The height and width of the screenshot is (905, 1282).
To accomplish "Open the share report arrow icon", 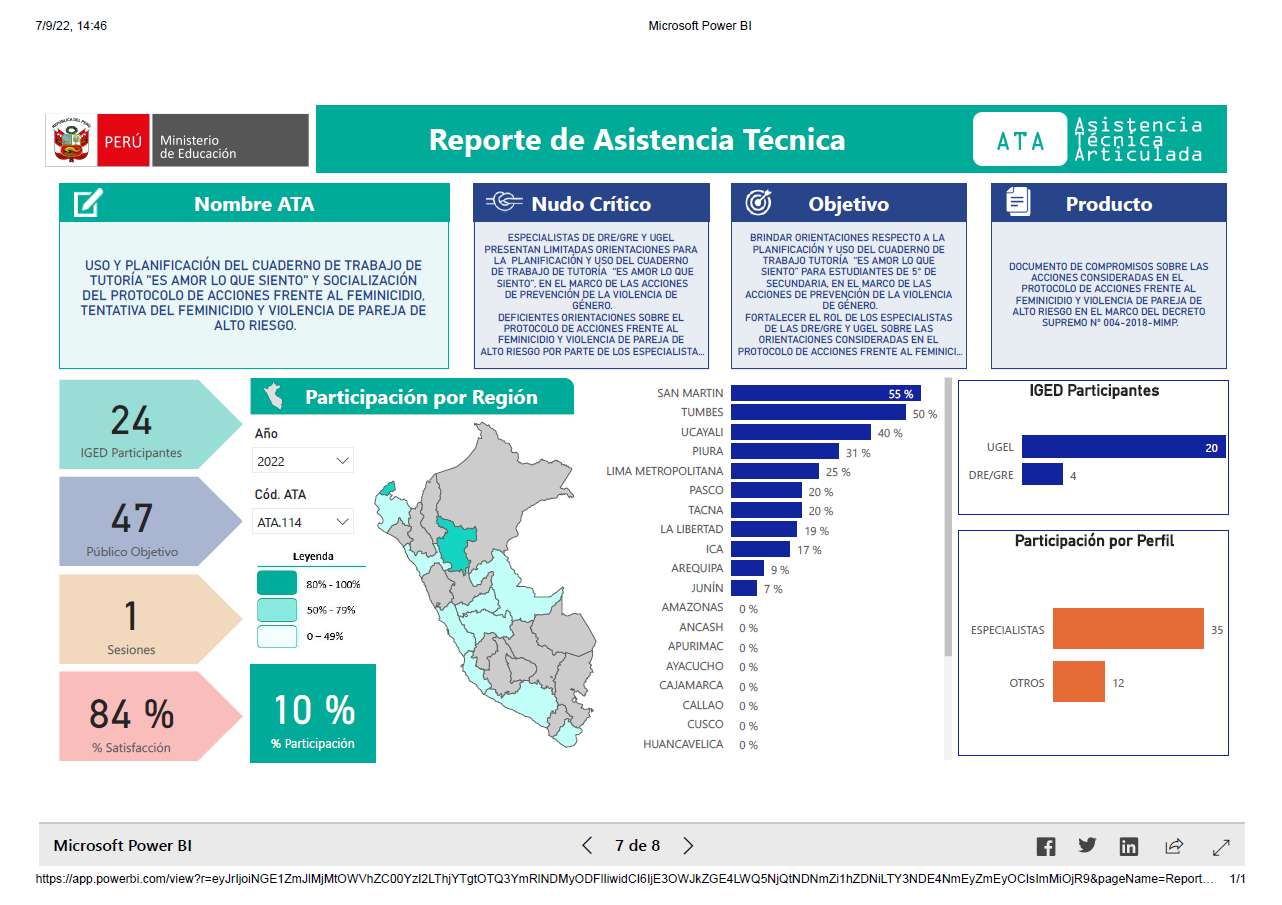I will click(x=1174, y=846).
